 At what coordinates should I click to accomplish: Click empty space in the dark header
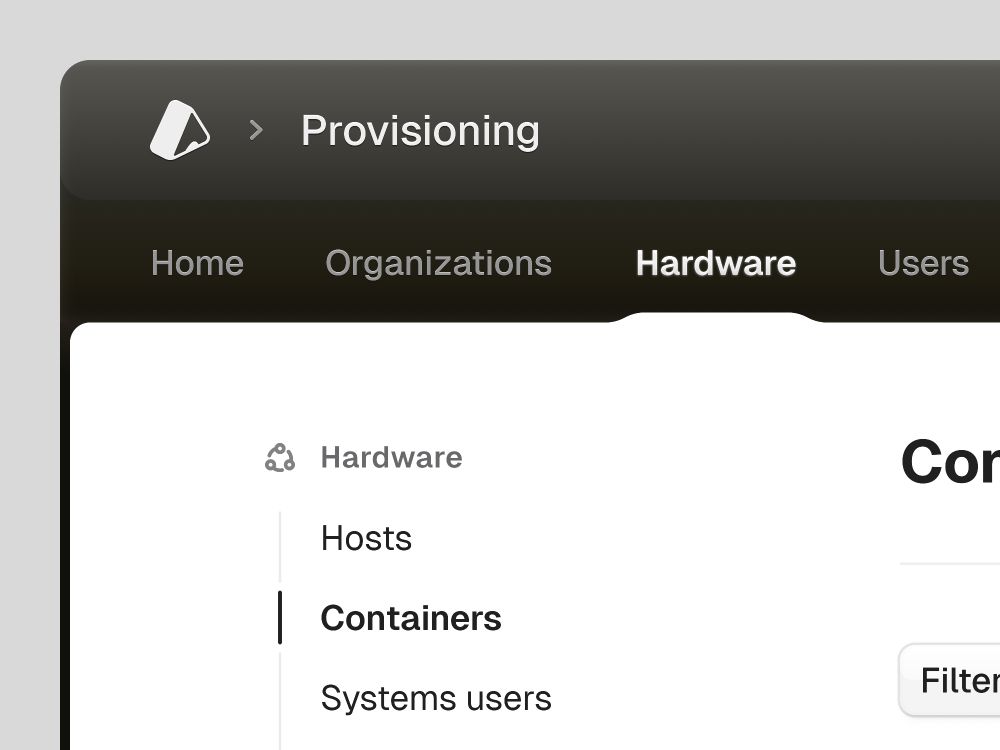tap(765, 131)
